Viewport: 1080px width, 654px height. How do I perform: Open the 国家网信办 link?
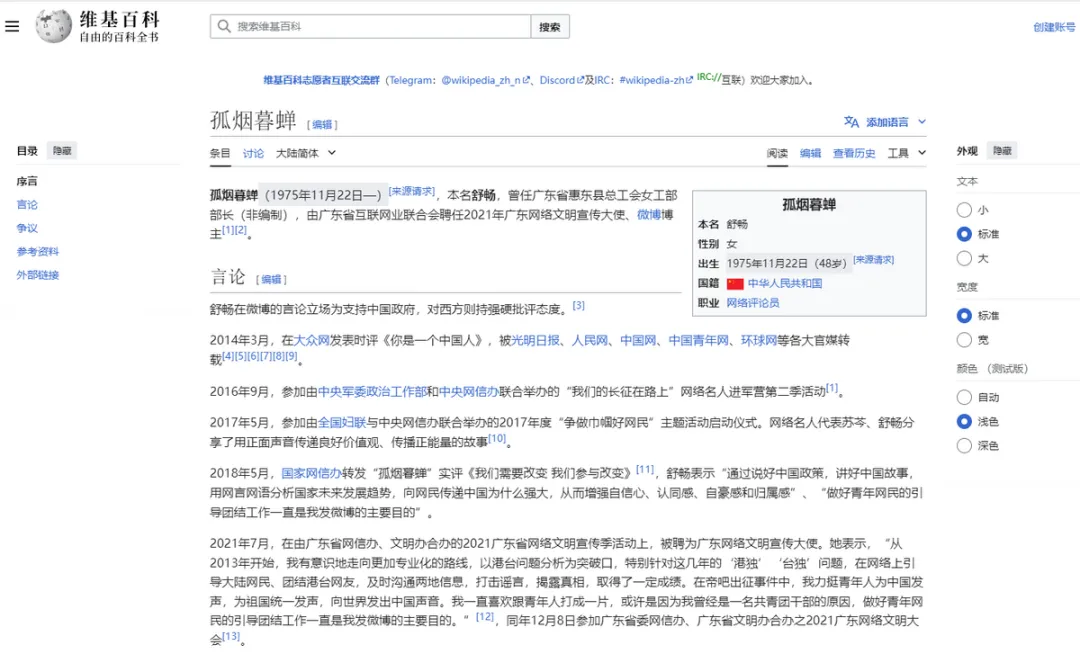311,474
